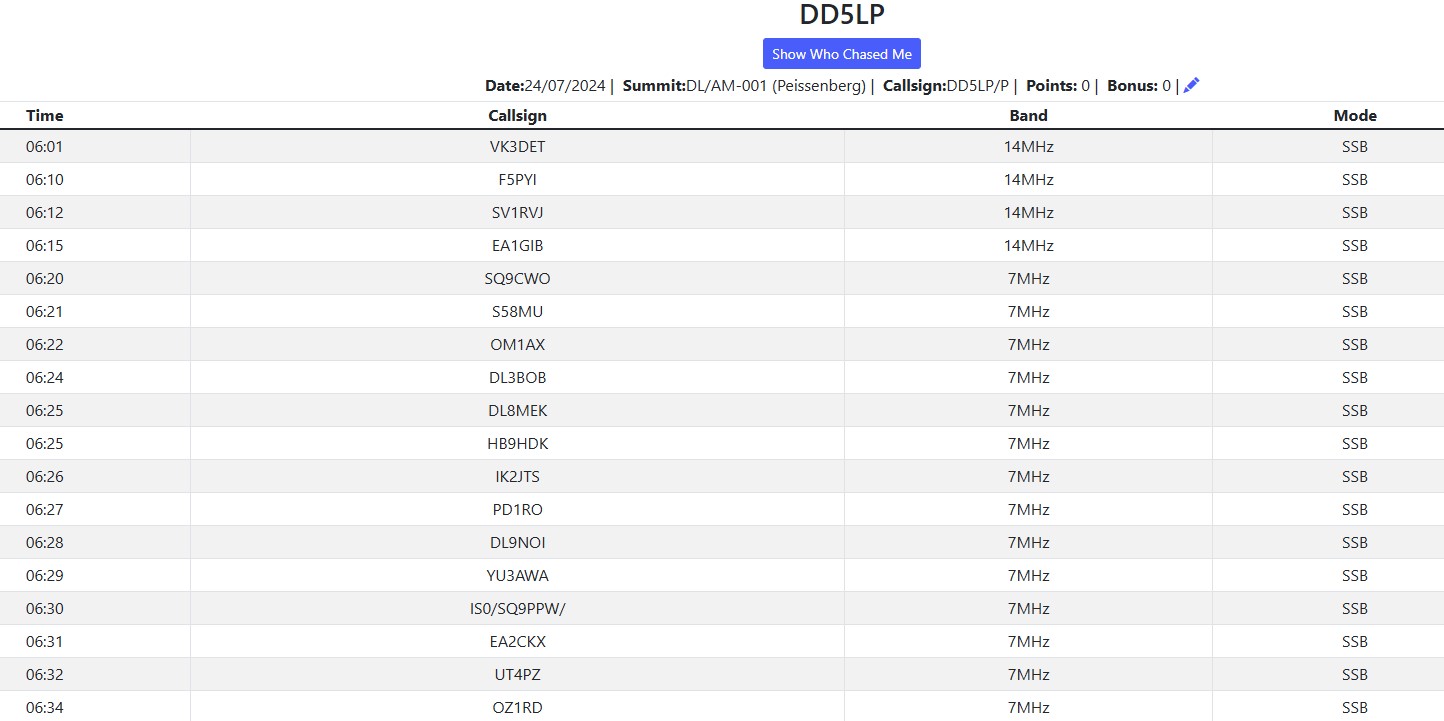Image resolution: width=1444 pixels, height=721 pixels.
Task: Click the SV1RVJ callsign cell
Action: [x=517, y=213]
